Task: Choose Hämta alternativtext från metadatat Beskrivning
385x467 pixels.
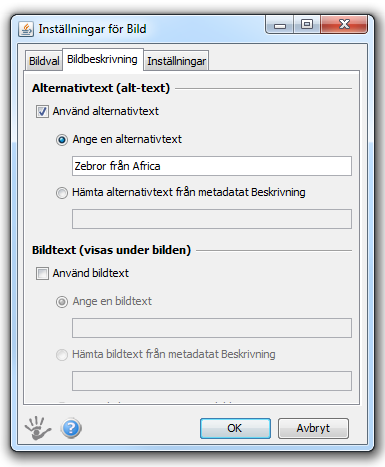Action: tap(62, 193)
